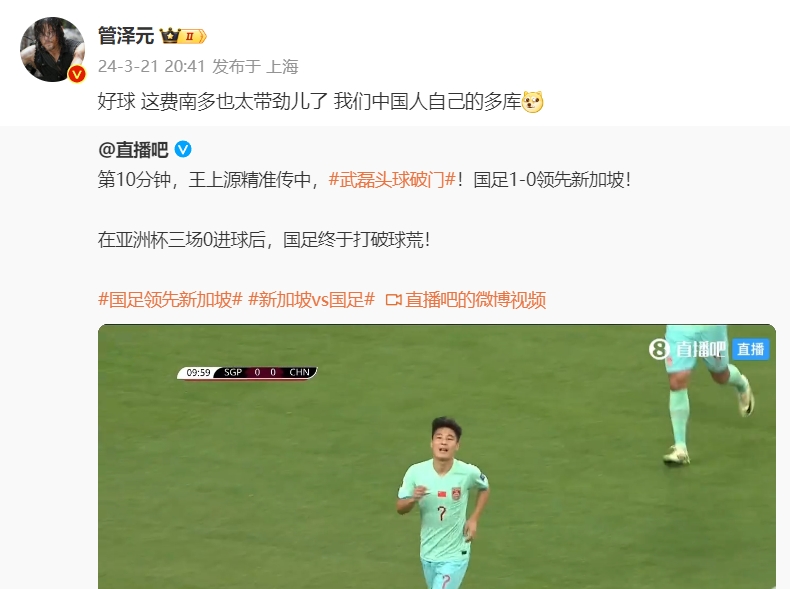Click the 直播 live badge on video
This screenshot has height=589, width=790.
point(750,349)
